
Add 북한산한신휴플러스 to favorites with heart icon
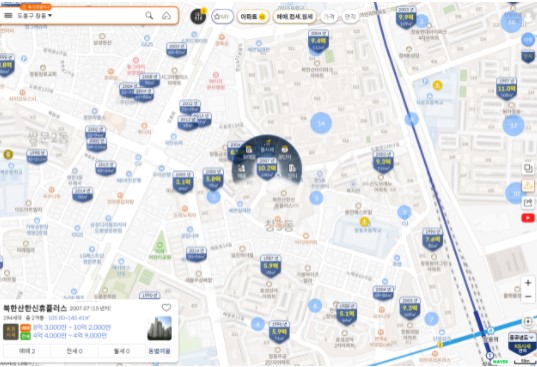(x=166, y=308)
